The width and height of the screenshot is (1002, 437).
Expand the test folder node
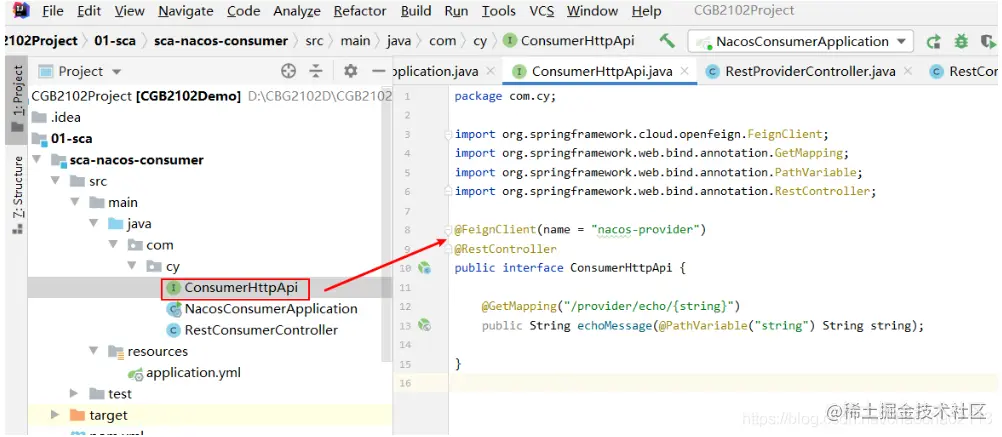(74, 394)
